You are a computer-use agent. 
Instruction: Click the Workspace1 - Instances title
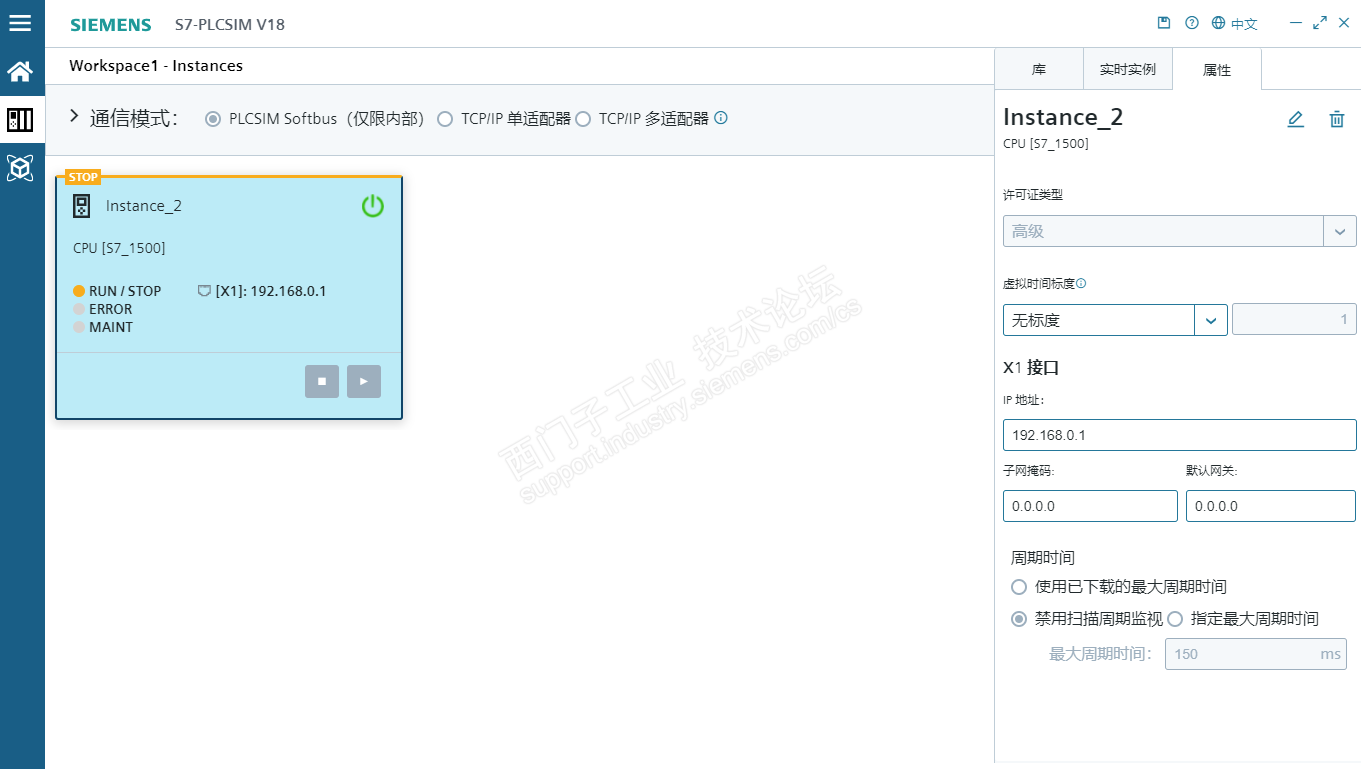coord(156,66)
